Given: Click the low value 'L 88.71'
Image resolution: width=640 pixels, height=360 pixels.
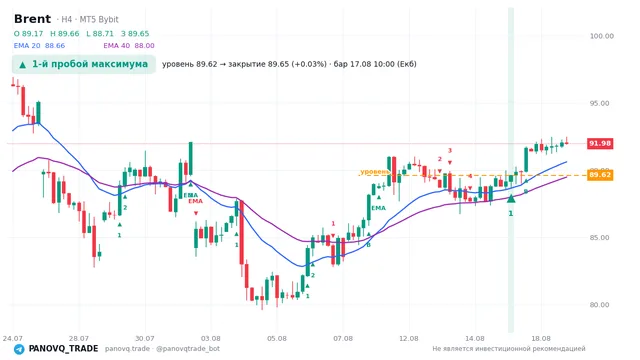Looking at the screenshot, I should [100, 33].
